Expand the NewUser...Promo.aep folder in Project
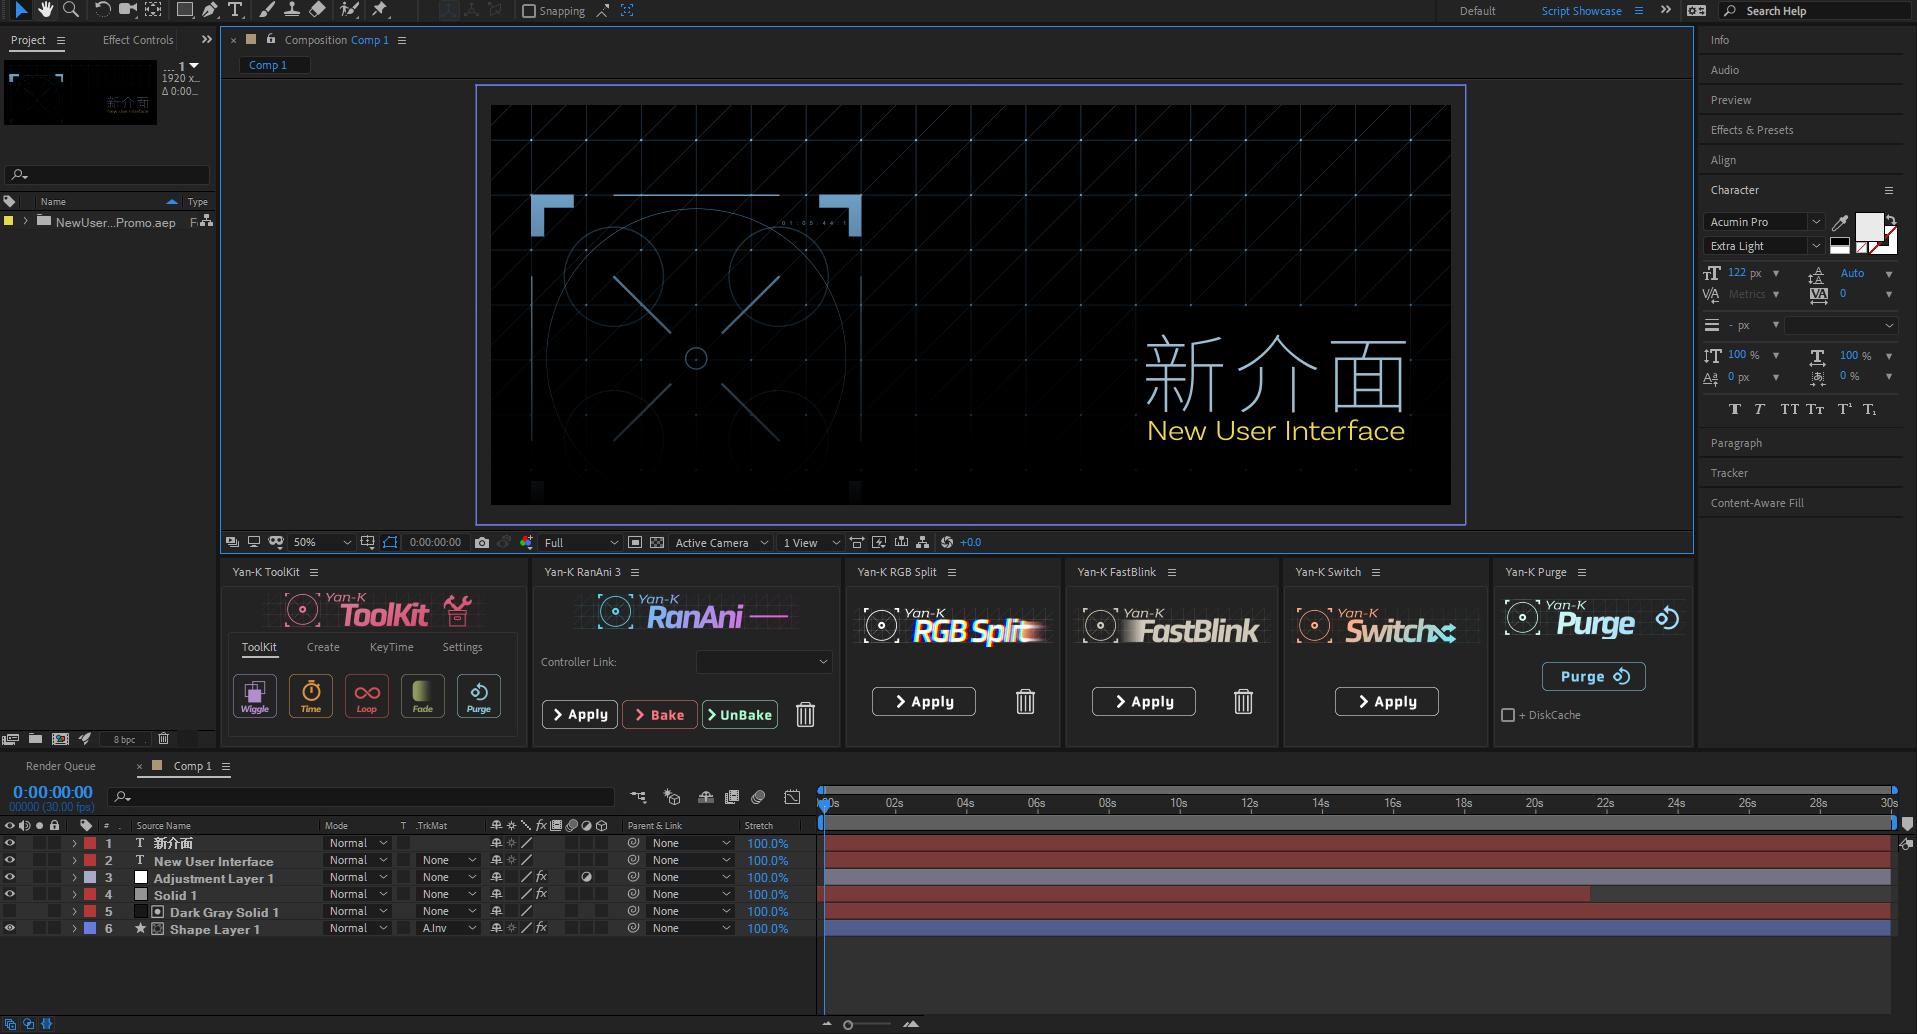 pos(26,221)
